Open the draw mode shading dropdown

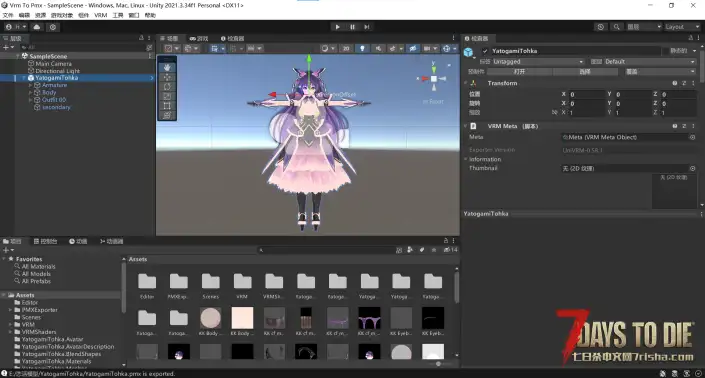point(328,49)
